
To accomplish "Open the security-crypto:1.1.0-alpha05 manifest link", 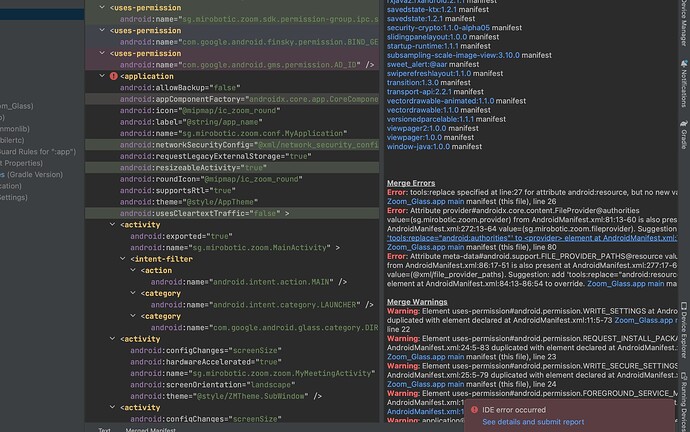I will [438, 28].
